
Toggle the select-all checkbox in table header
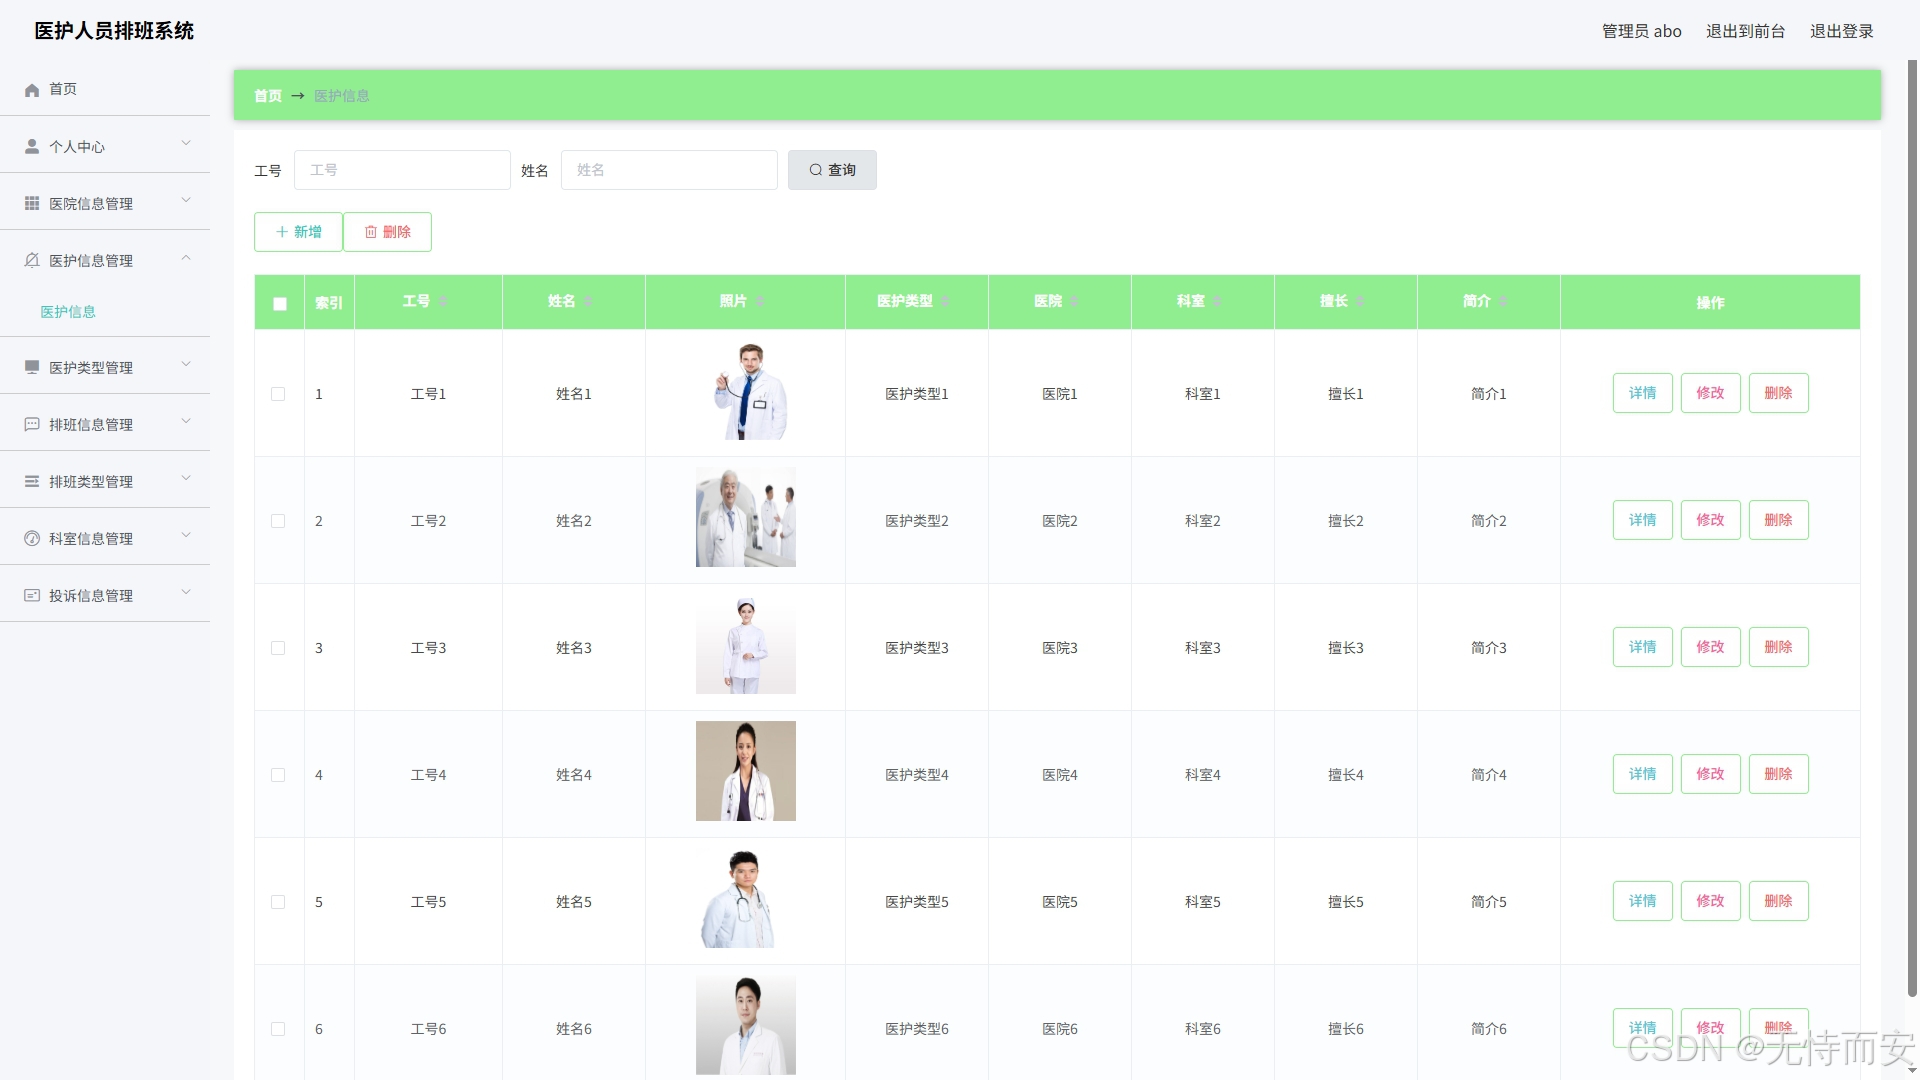click(280, 303)
